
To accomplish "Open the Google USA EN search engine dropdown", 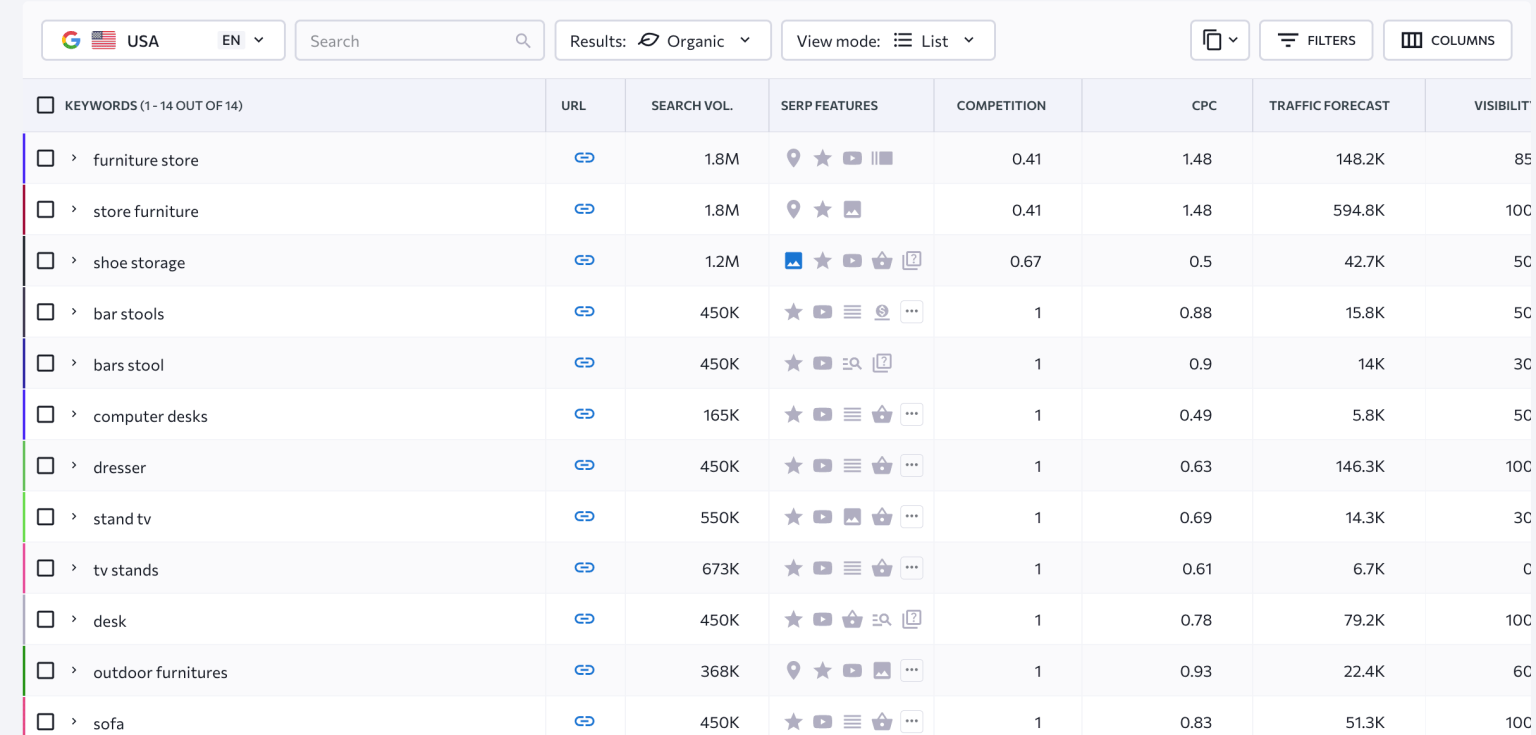I will pyautogui.click(x=163, y=40).
